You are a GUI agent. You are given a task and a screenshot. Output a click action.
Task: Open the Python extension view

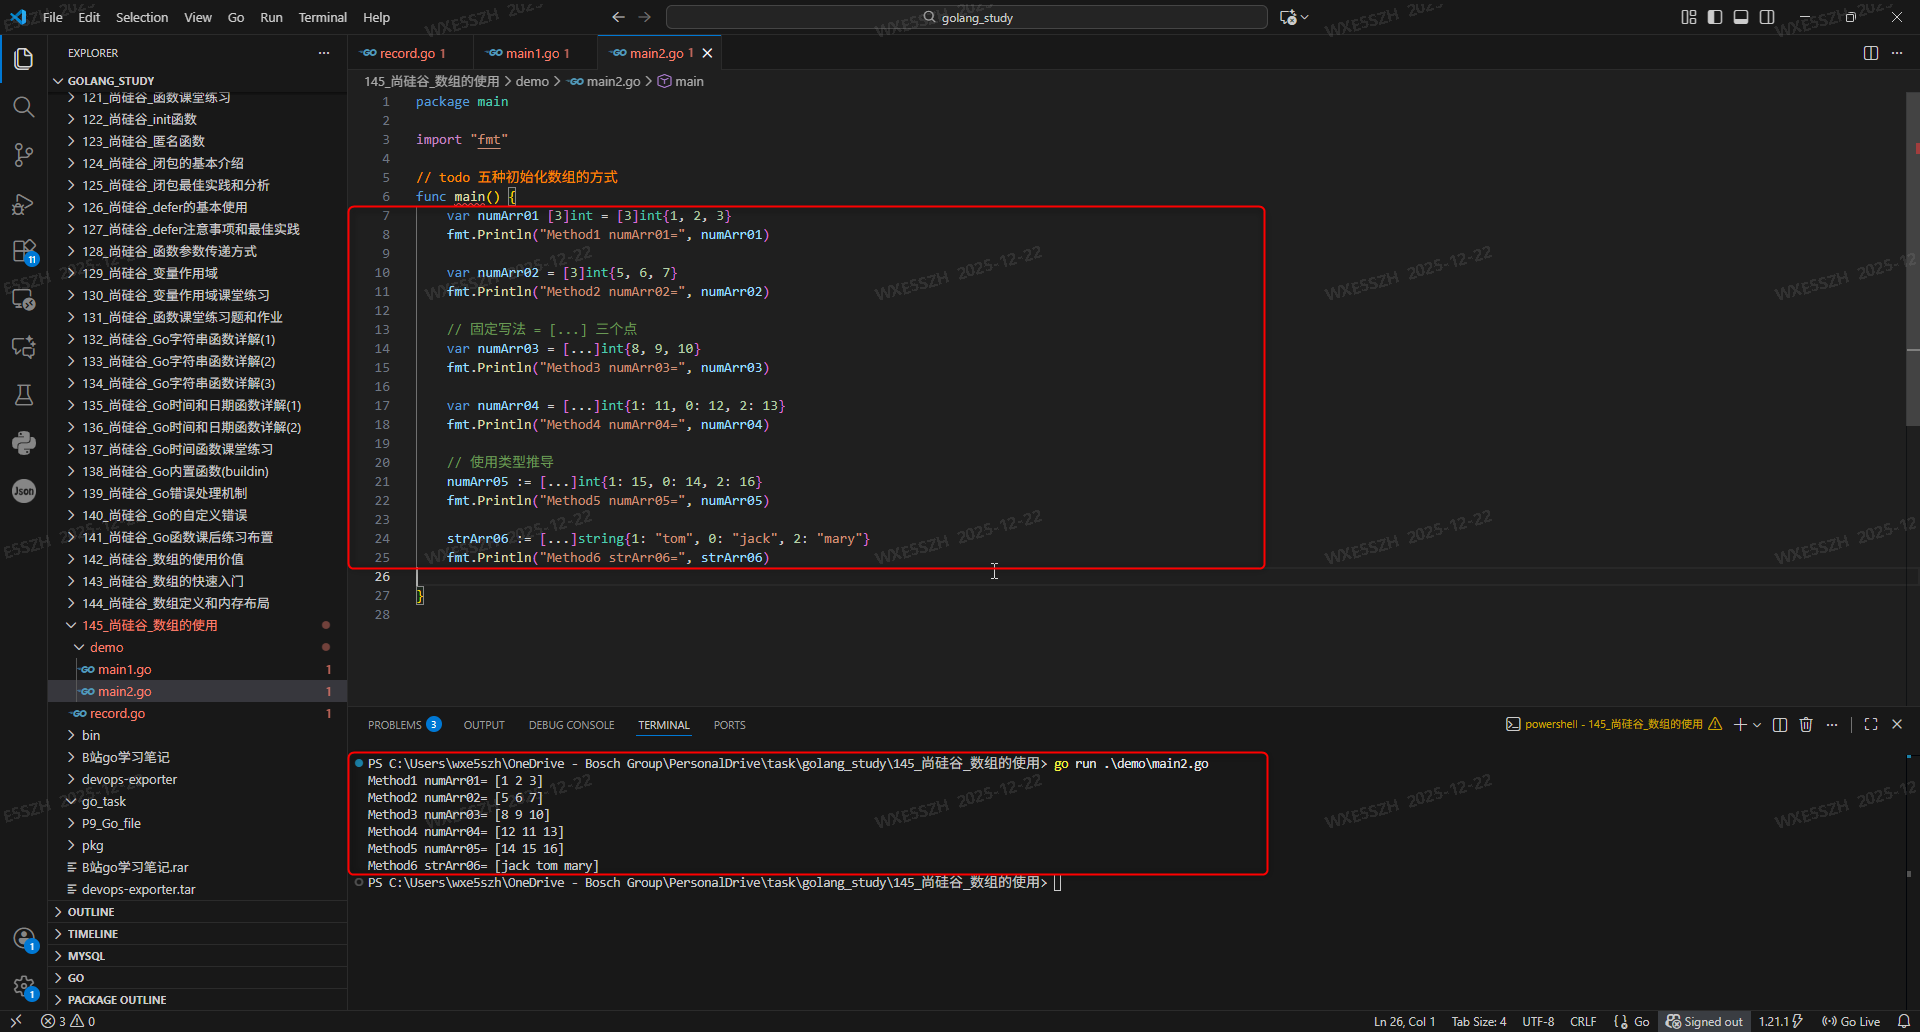pos(24,443)
